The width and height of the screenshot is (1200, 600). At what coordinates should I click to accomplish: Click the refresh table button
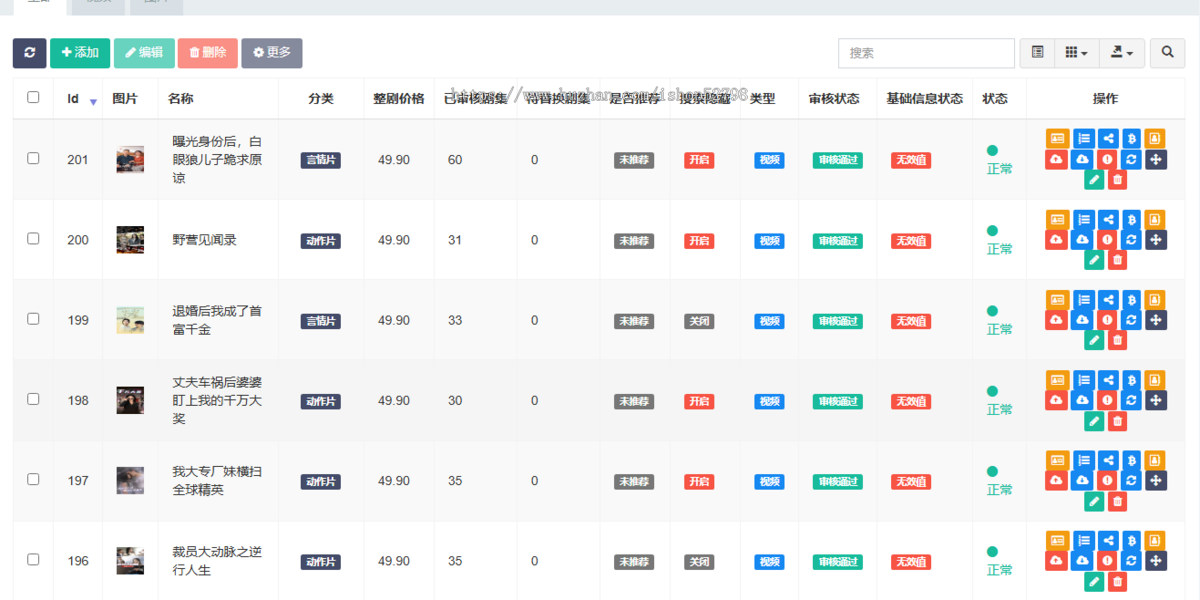29,53
